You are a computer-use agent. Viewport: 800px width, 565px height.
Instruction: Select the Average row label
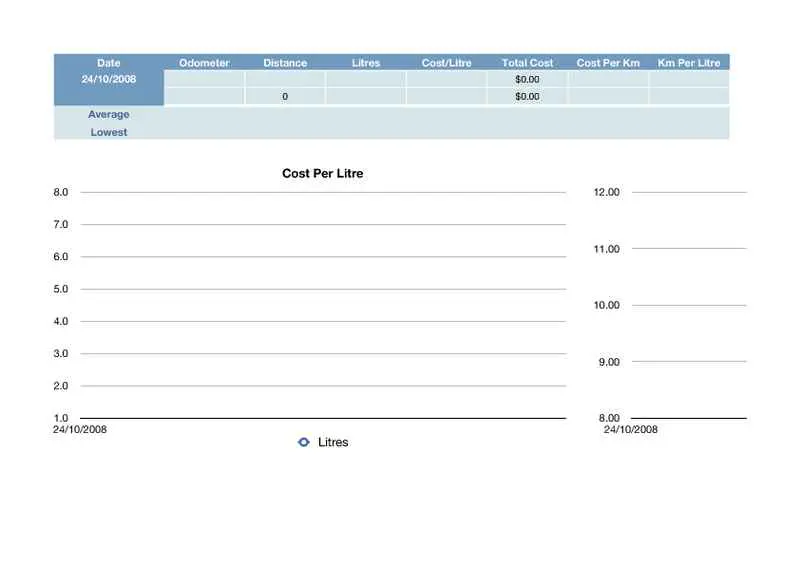pos(109,114)
